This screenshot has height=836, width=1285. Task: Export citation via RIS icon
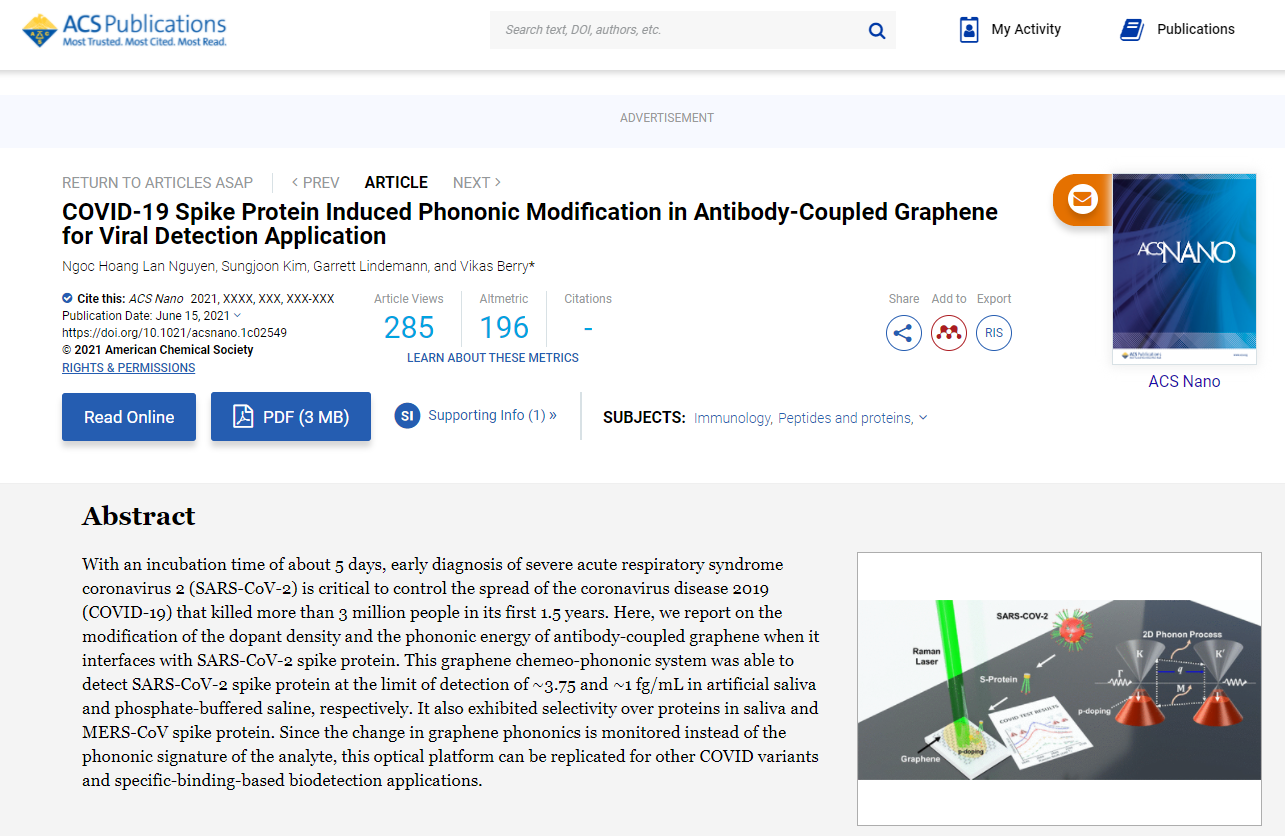[994, 333]
